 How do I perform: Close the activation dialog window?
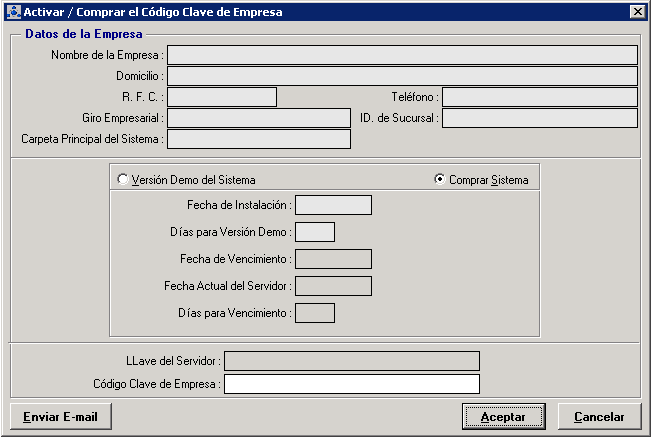pos(637,12)
